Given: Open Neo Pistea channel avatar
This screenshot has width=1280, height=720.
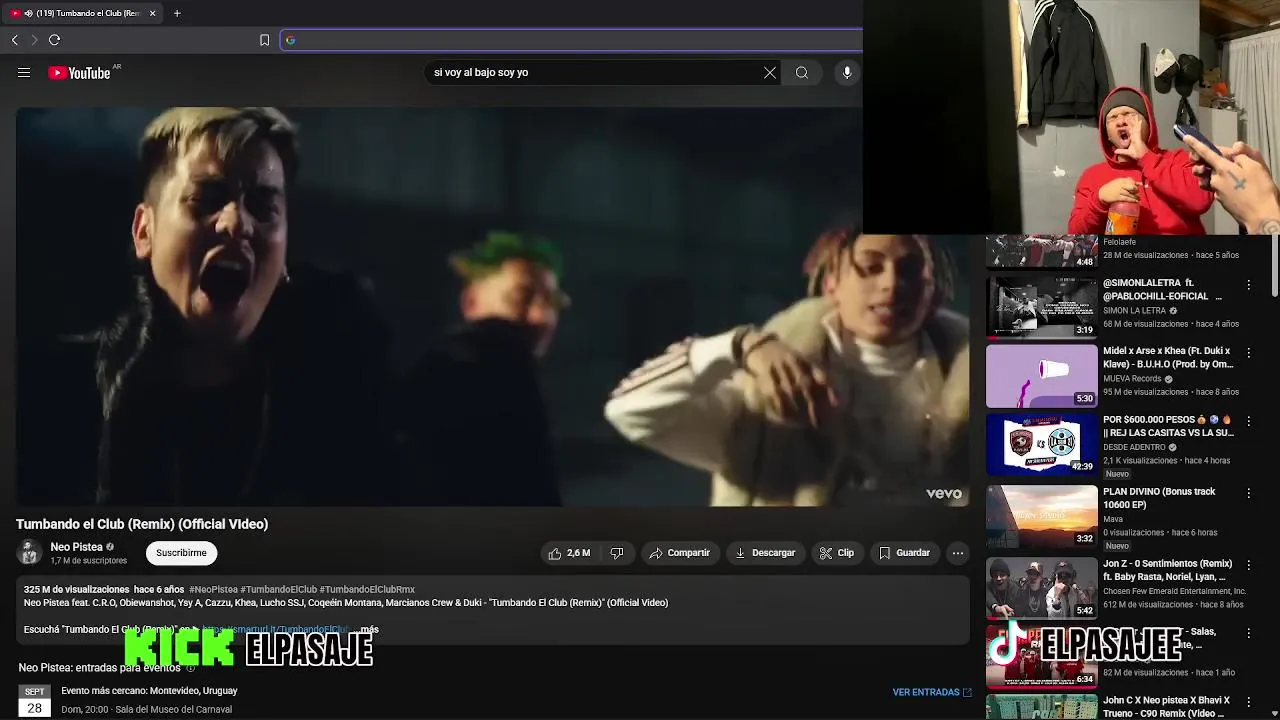Looking at the screenshot, I should (x=30, y=552).
